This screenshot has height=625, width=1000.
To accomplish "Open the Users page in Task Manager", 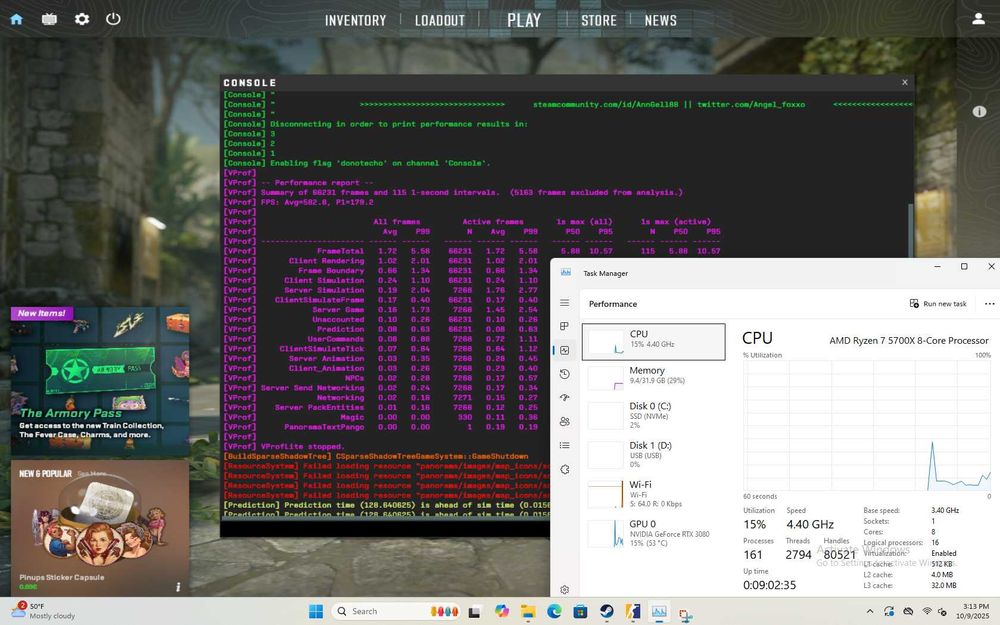I will click(565, 422).
